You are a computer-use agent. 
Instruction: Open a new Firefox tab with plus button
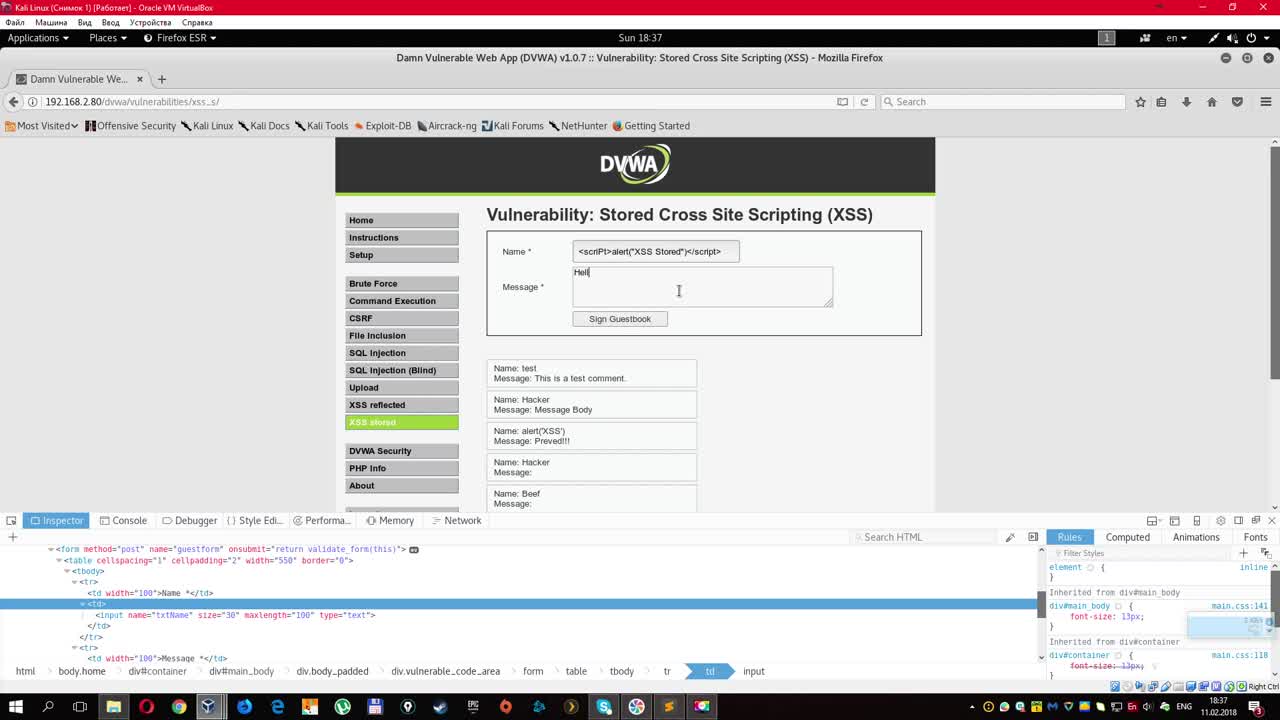pyautogui.click(x=161, y=79)
